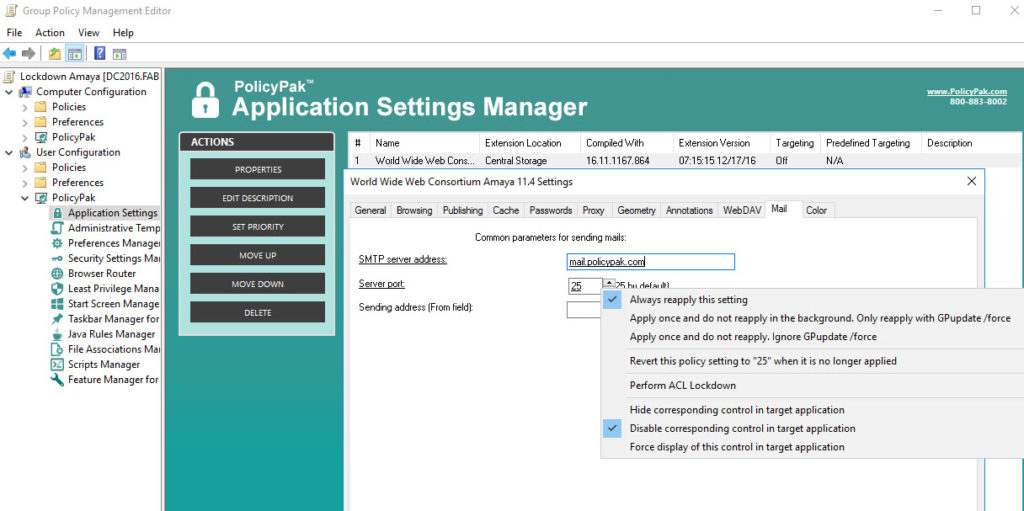Toggle Always reapply this setting
The height and width of the screenshot is (511, 1024).
688,300
